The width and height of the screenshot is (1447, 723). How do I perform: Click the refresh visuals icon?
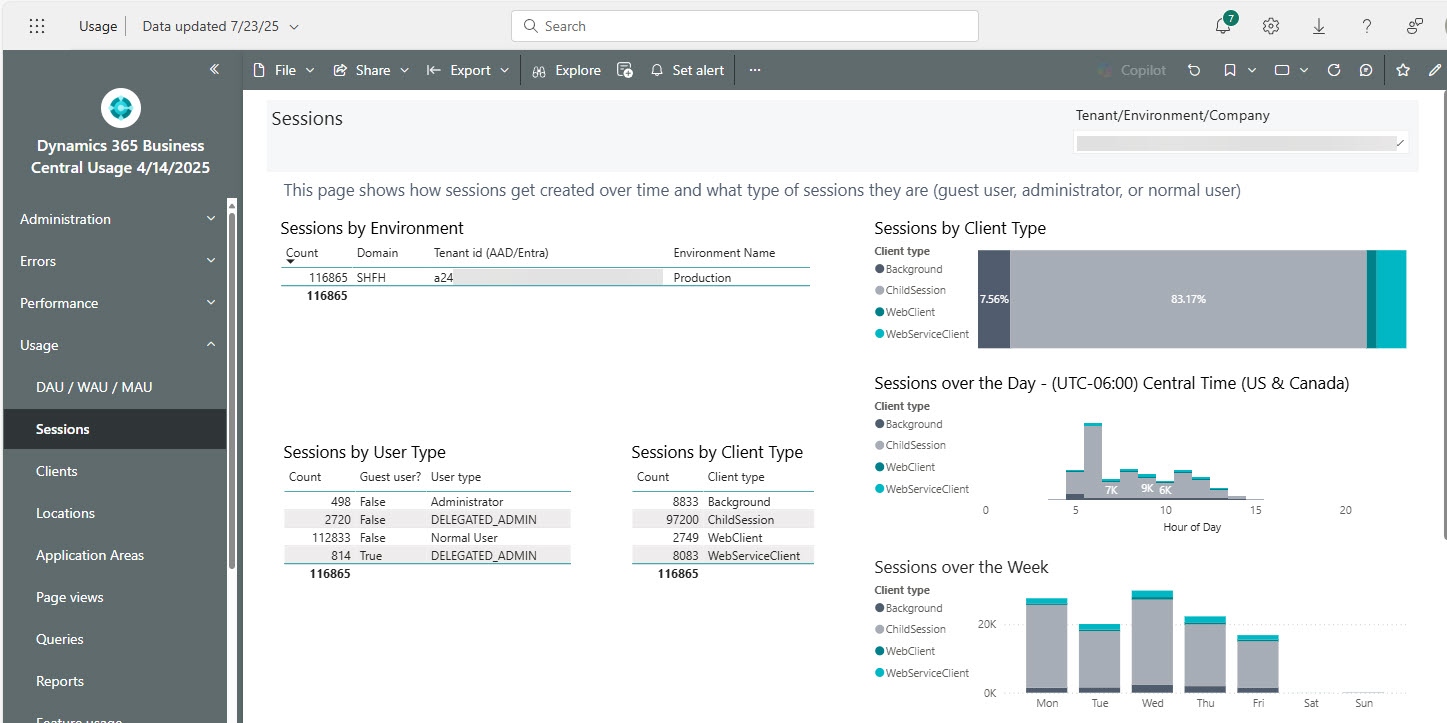point(1333,70)
